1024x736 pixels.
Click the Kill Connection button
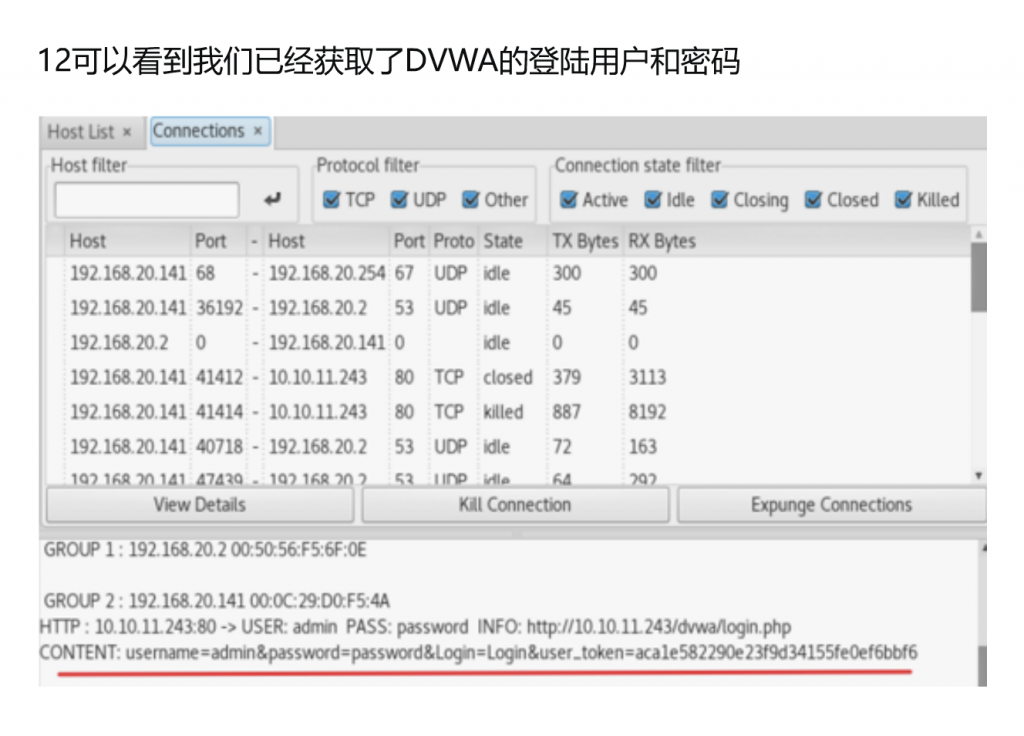(x=515, y=505)
